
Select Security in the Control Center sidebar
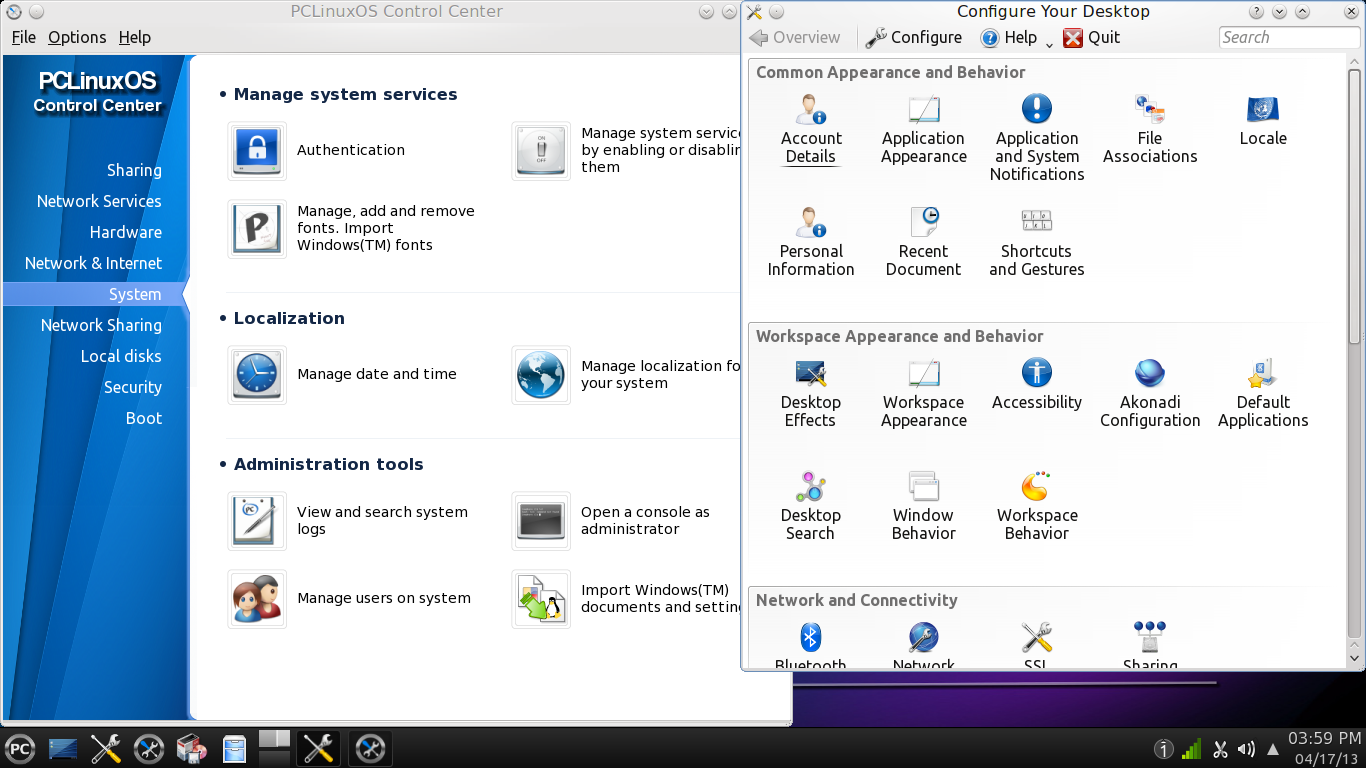(x=132, y=387)
